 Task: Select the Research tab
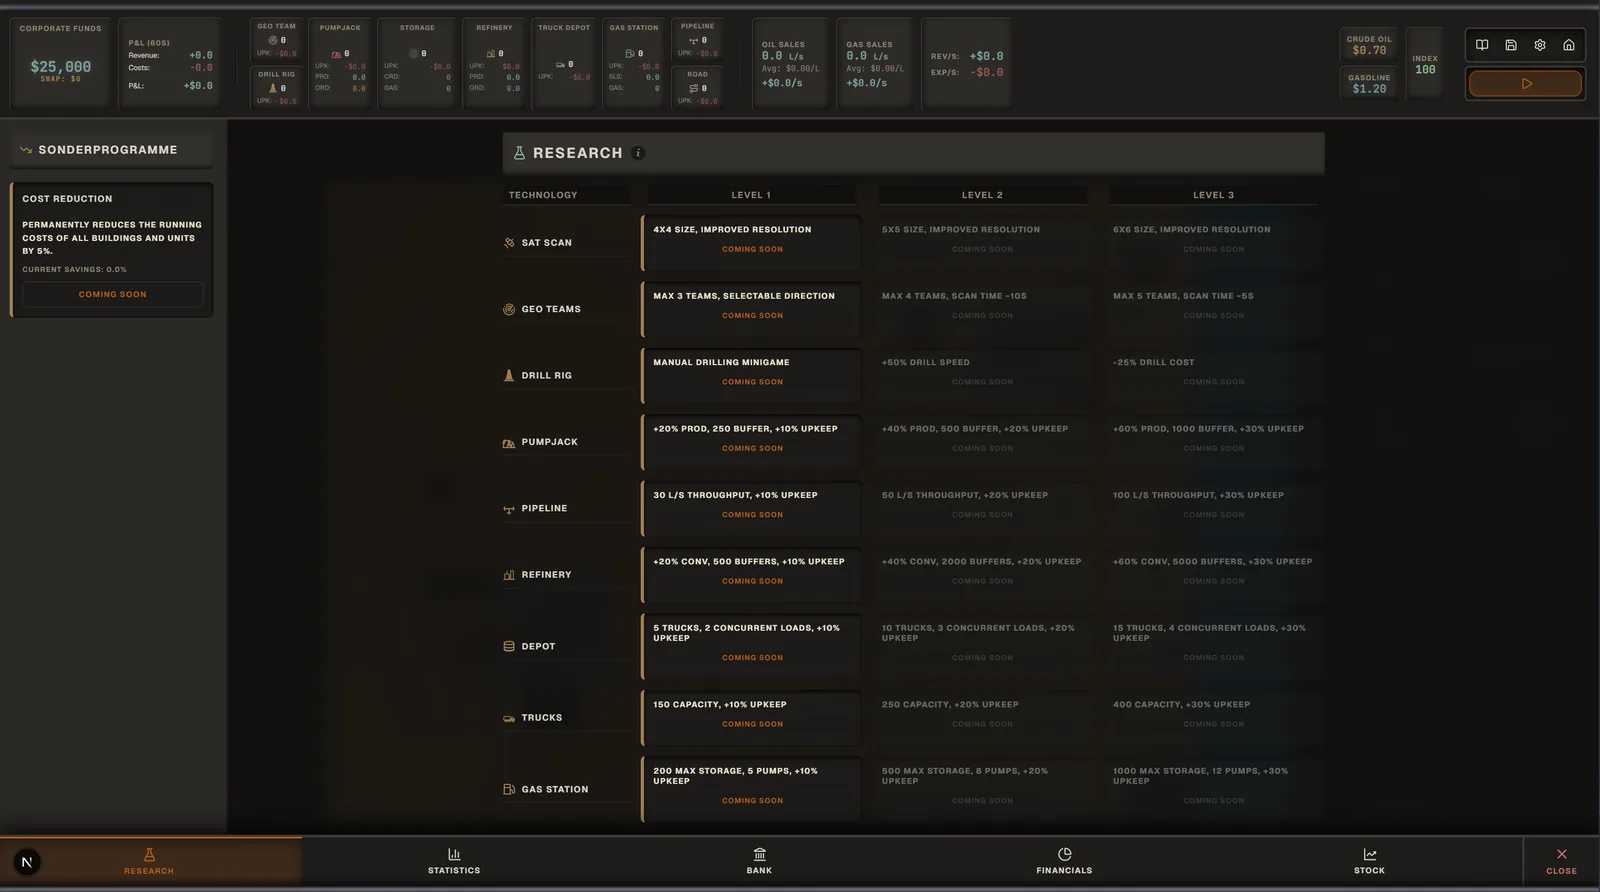coord(150,861)
